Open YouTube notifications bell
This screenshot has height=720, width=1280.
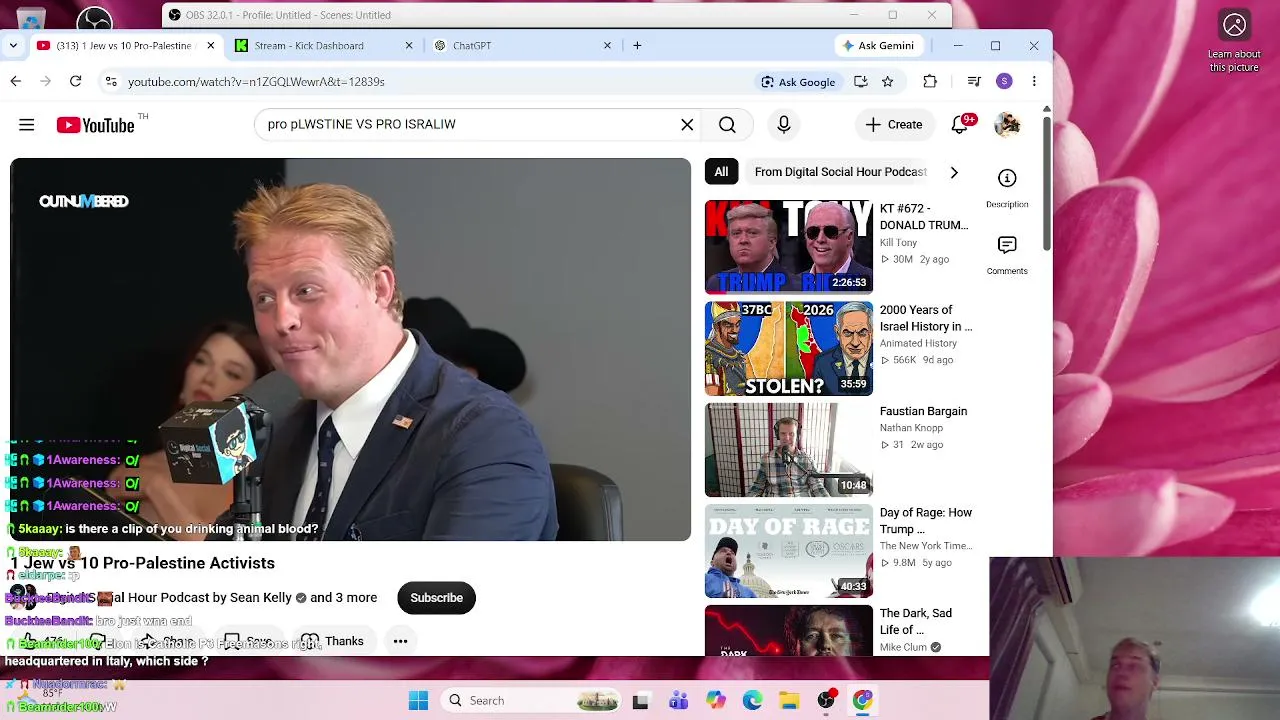960,124
